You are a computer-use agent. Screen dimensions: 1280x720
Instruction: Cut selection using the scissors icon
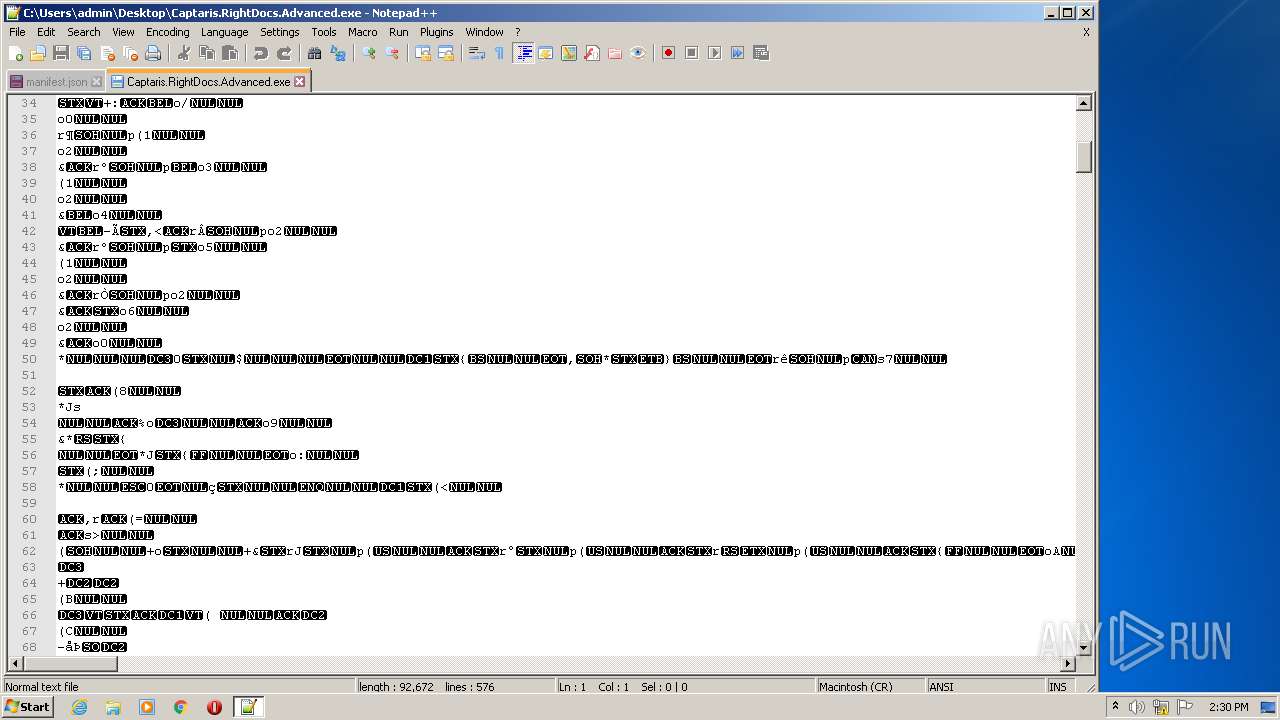[183, 53]
